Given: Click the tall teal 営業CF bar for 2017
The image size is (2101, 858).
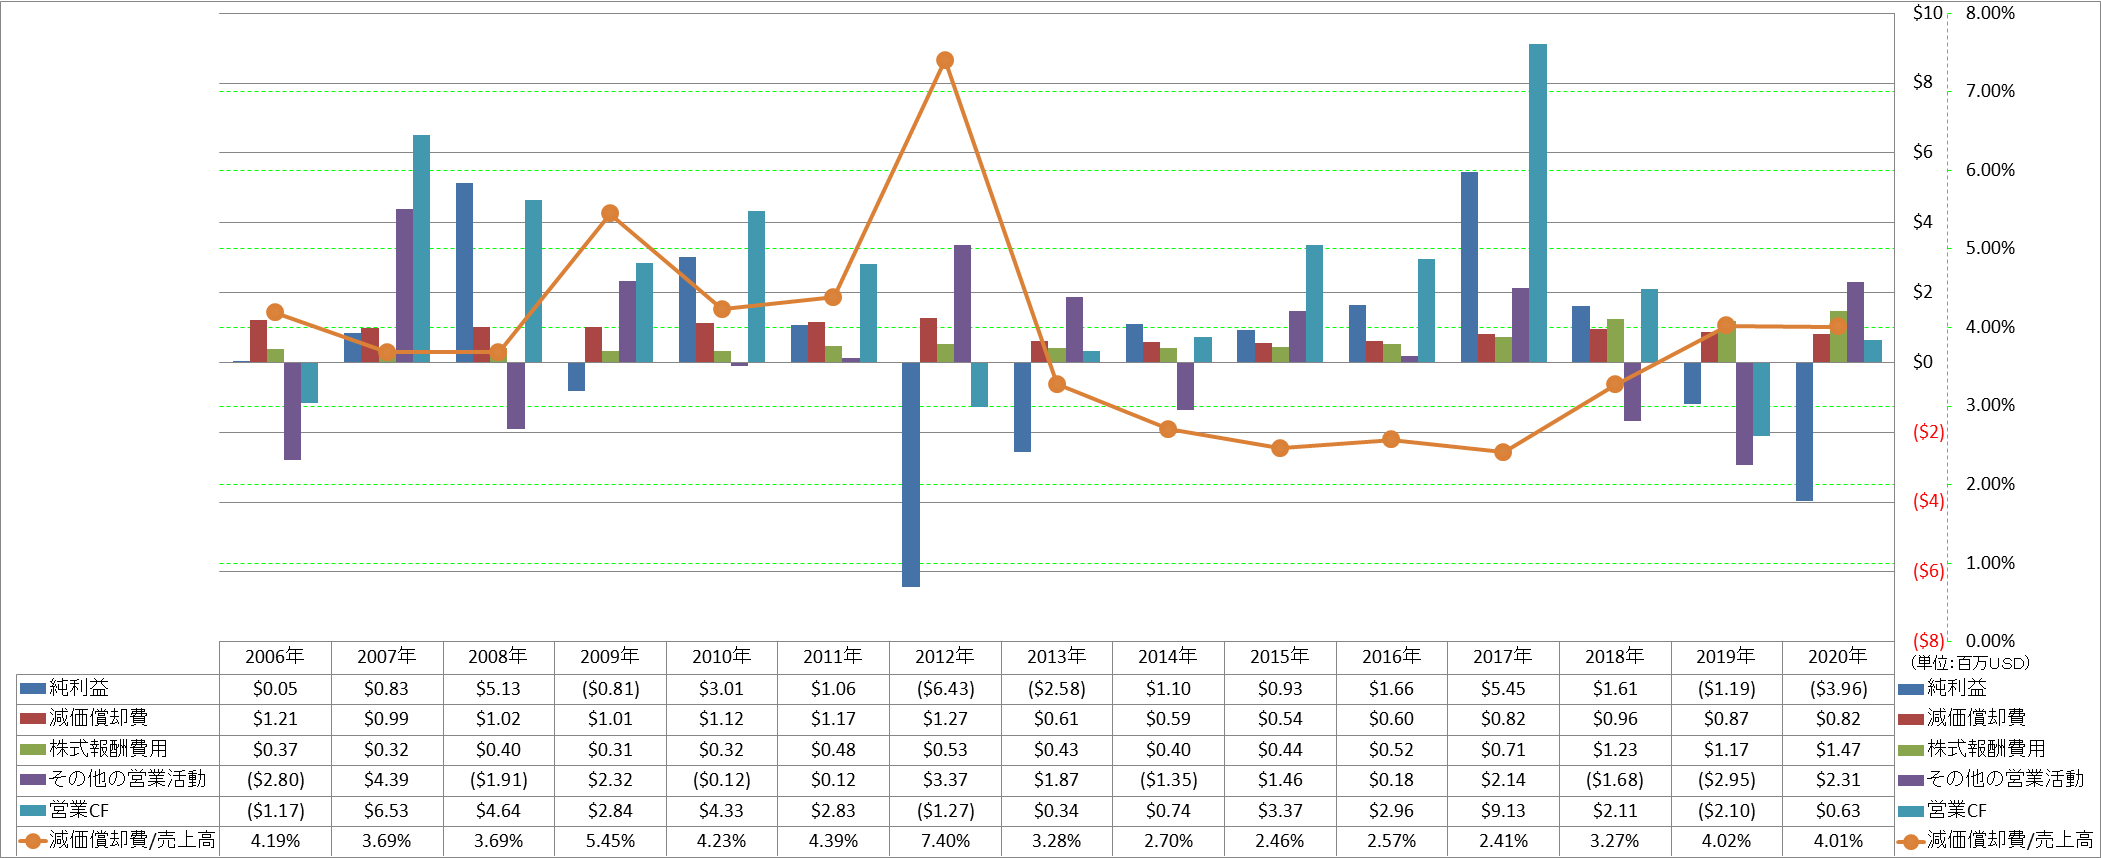Looking at the screenshot, I should (1538, 203).
